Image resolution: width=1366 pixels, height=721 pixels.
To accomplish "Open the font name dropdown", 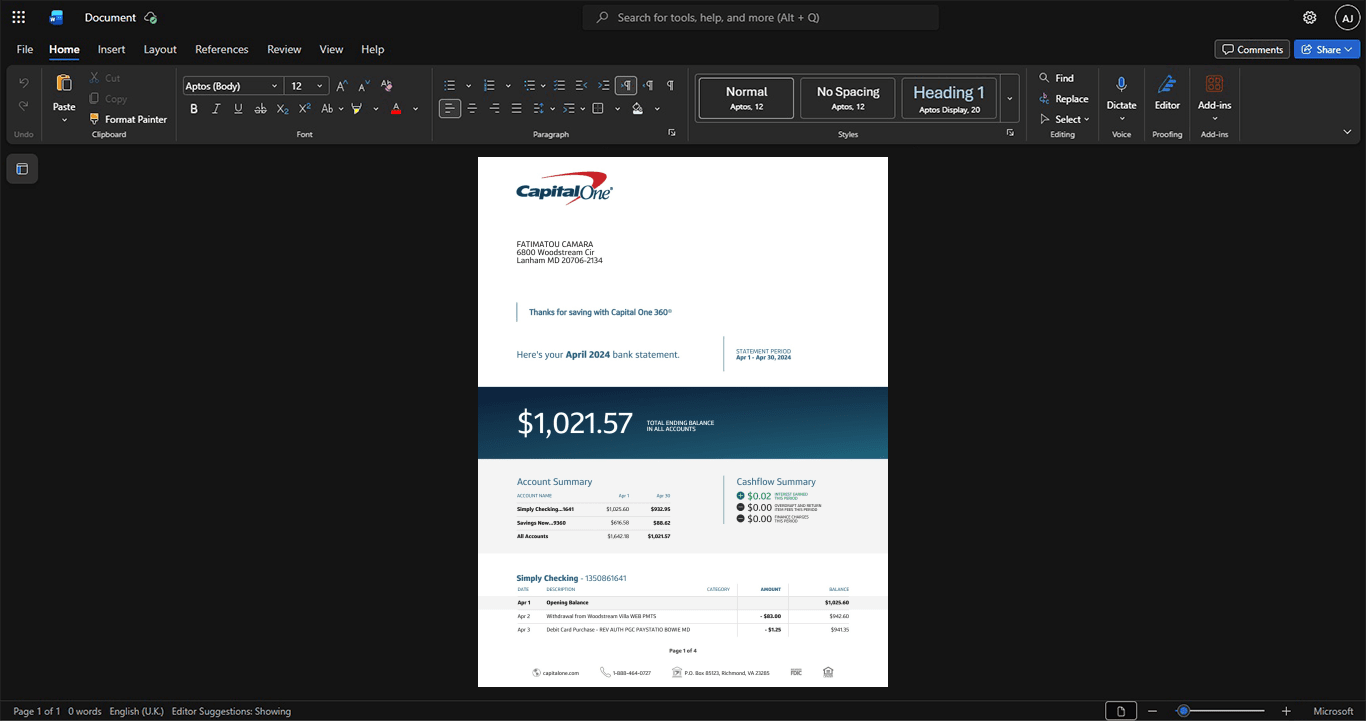I will [275, 86].
